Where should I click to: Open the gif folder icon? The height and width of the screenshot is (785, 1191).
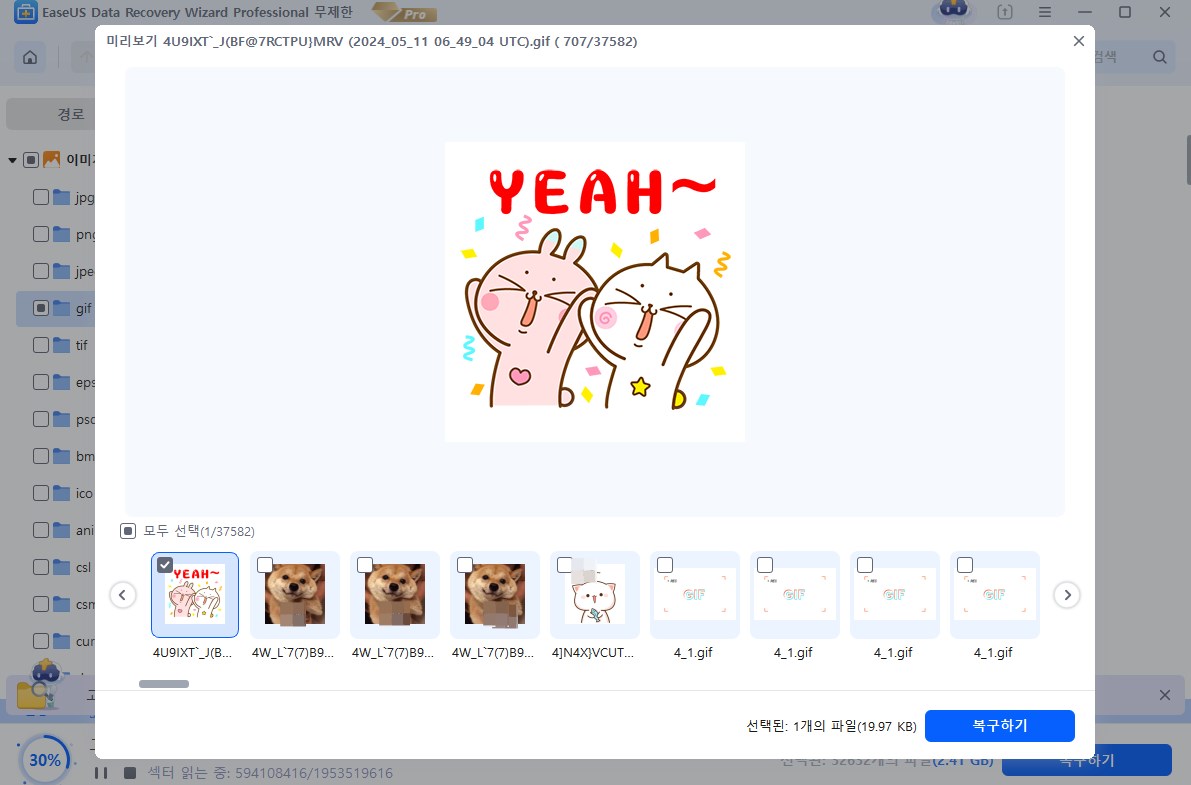62,309
